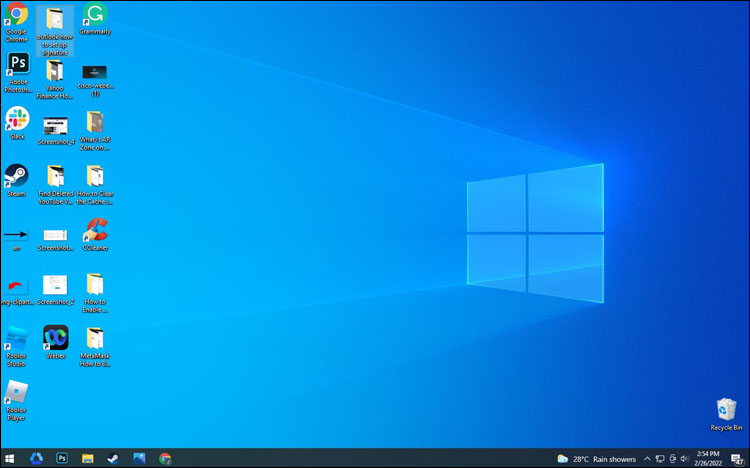This screenshot has height=468, width=750.
Task: Open the Slack desktop shortcut
Action: click(17, 123)
